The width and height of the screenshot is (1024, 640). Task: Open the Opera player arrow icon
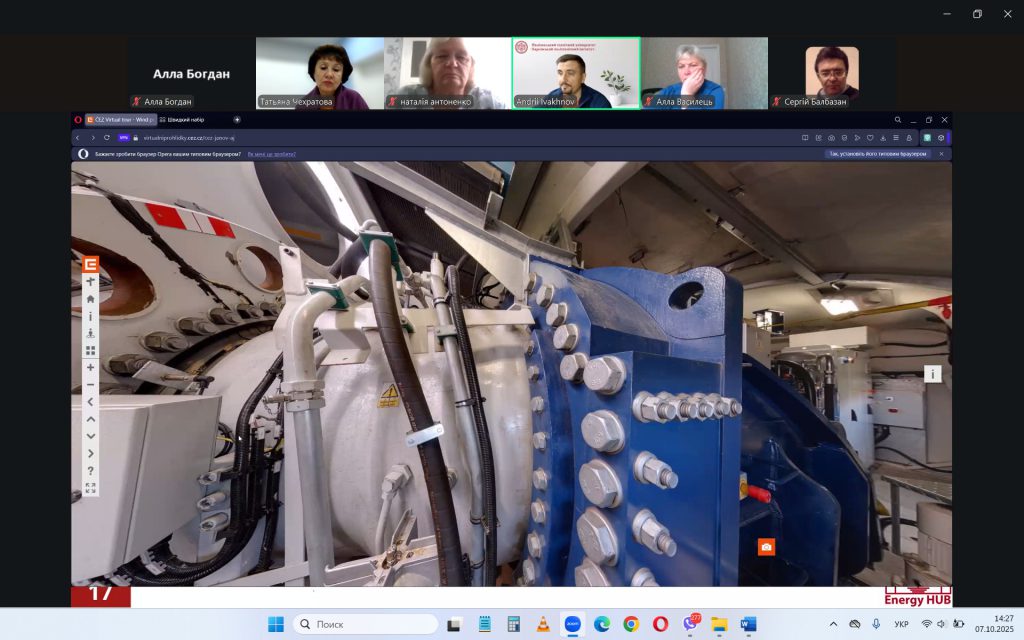(857, 138)
